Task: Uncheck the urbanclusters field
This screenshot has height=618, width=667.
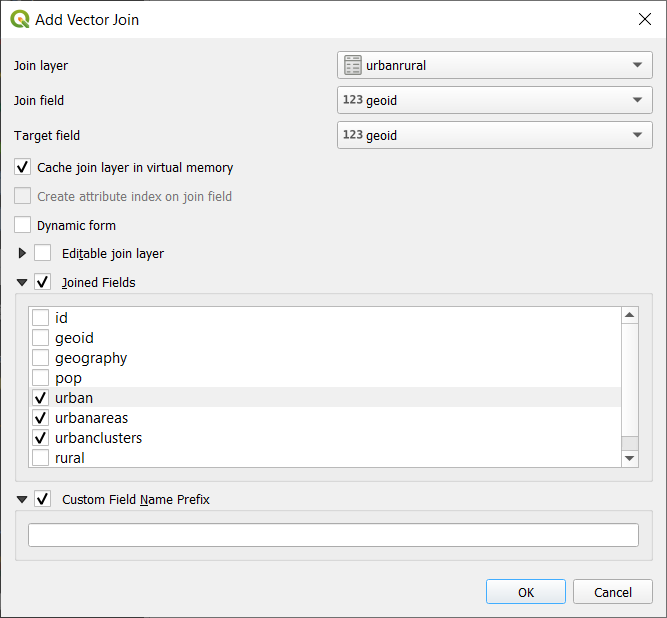Action: (40, 437)
